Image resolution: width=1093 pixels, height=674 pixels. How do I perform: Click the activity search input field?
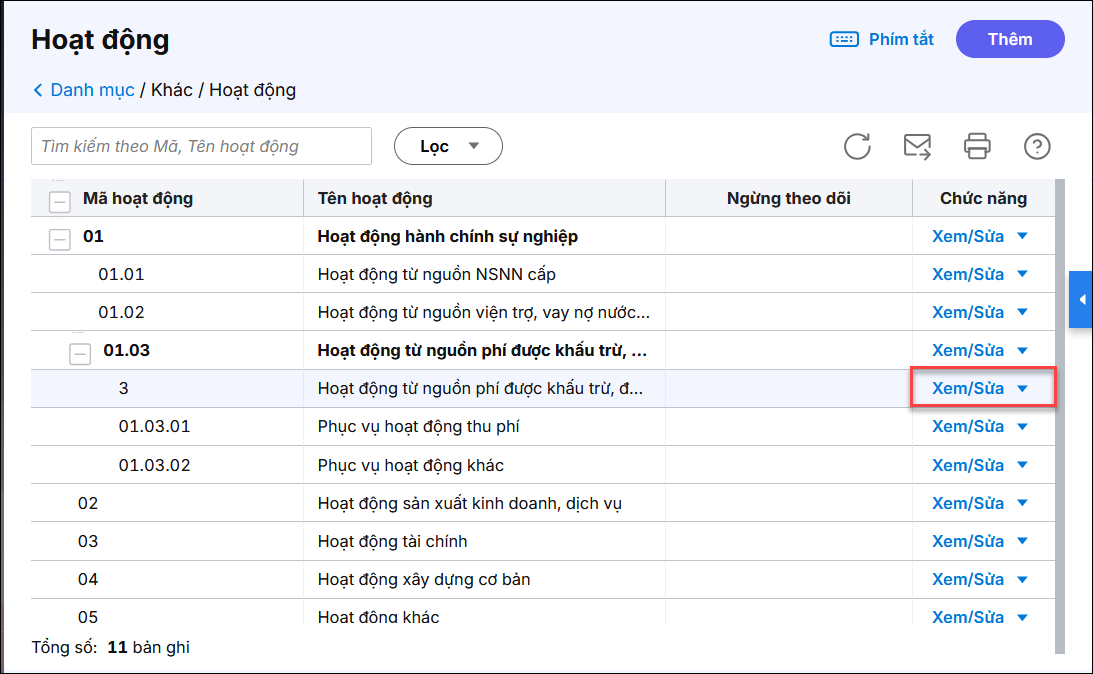201,146
